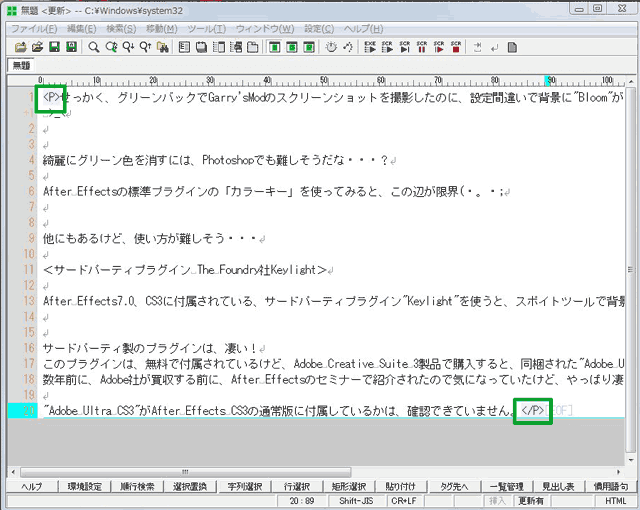Viewport: 640px width, 510px height.
Task: Click the closing </P> tag in line 20
Action: click(532, 410)
